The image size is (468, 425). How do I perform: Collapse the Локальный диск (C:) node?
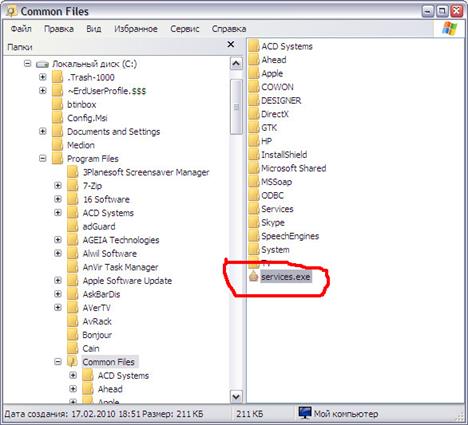tap(27, 63)
